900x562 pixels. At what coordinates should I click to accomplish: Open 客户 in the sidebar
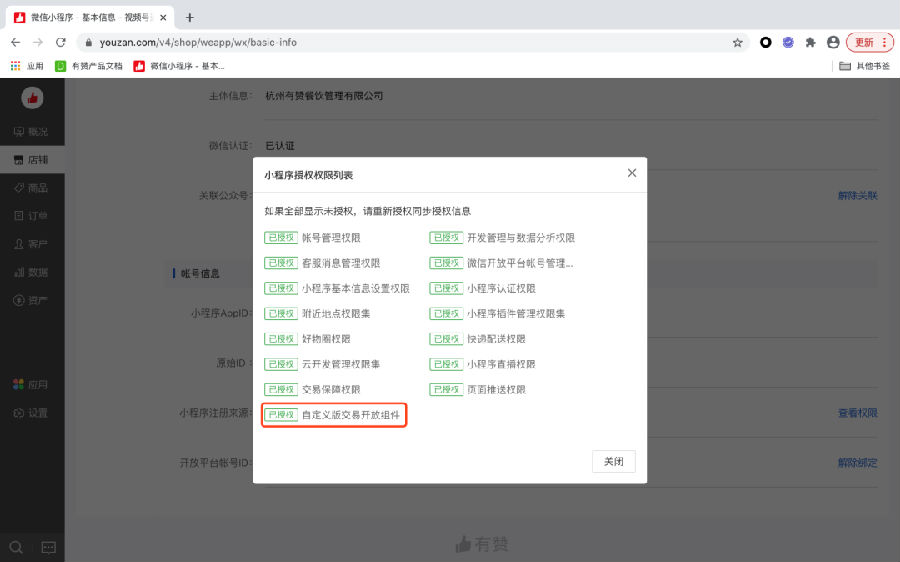click(x=32, y=244)
